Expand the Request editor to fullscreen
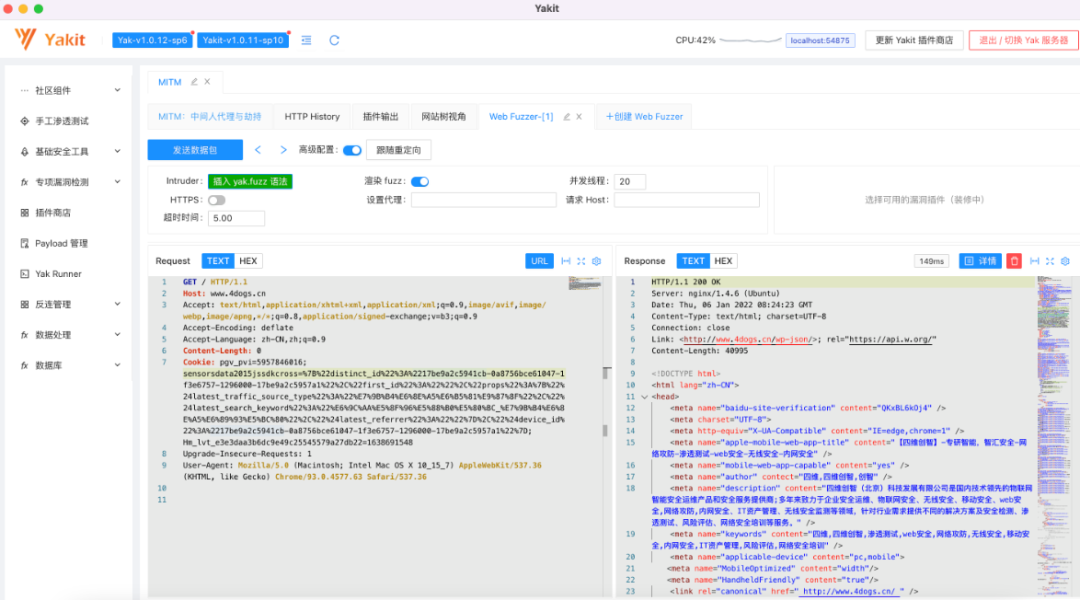This screenshot has width=1080, height=600. point(581,261)
